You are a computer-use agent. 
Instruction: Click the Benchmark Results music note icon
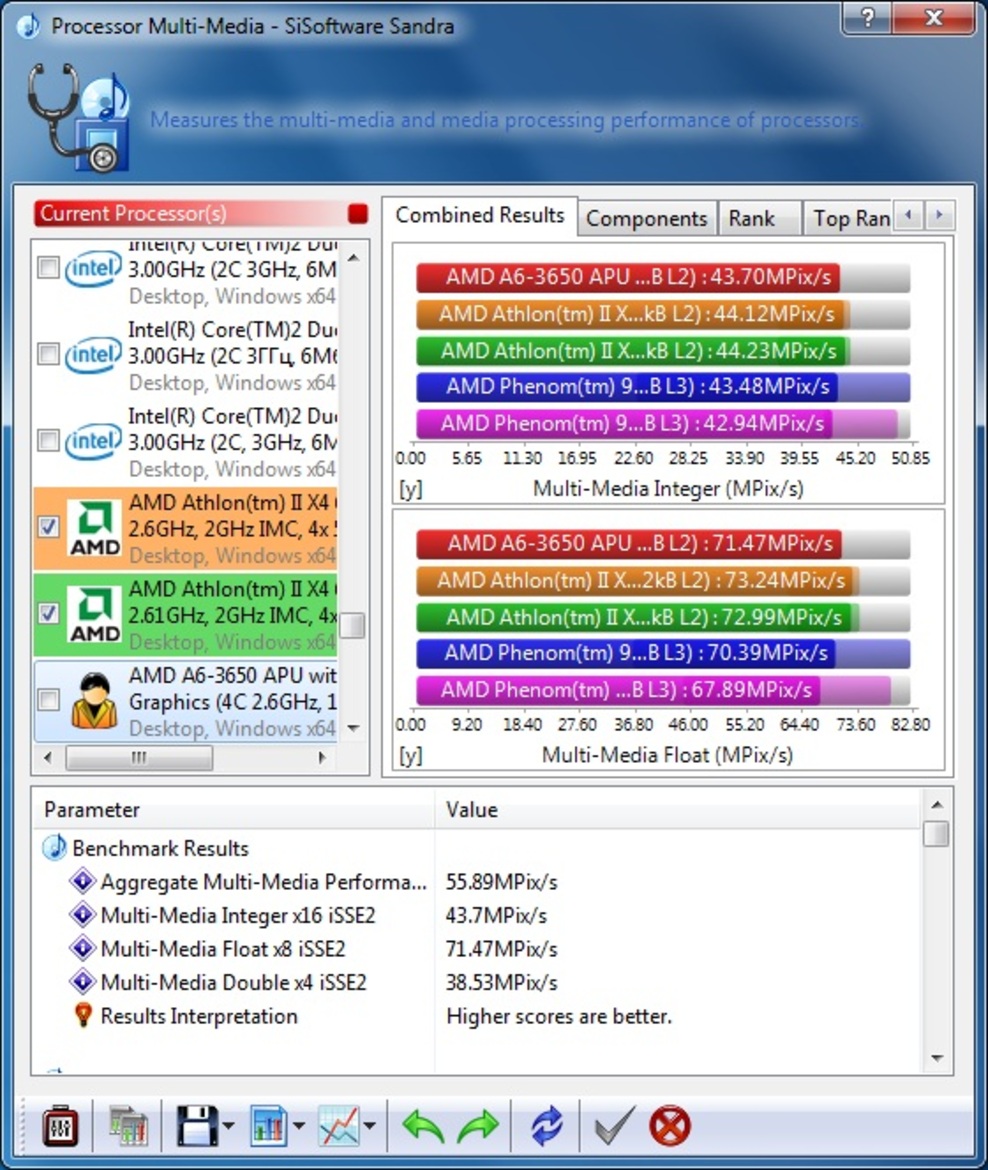54,848
